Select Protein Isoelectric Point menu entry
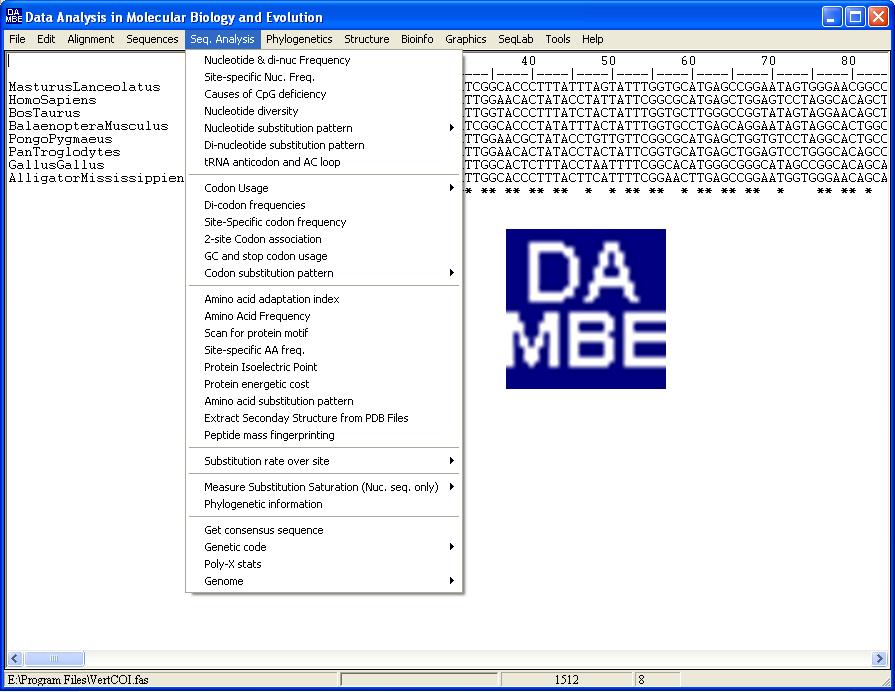895x692 pixels. [x=260, y=367]
